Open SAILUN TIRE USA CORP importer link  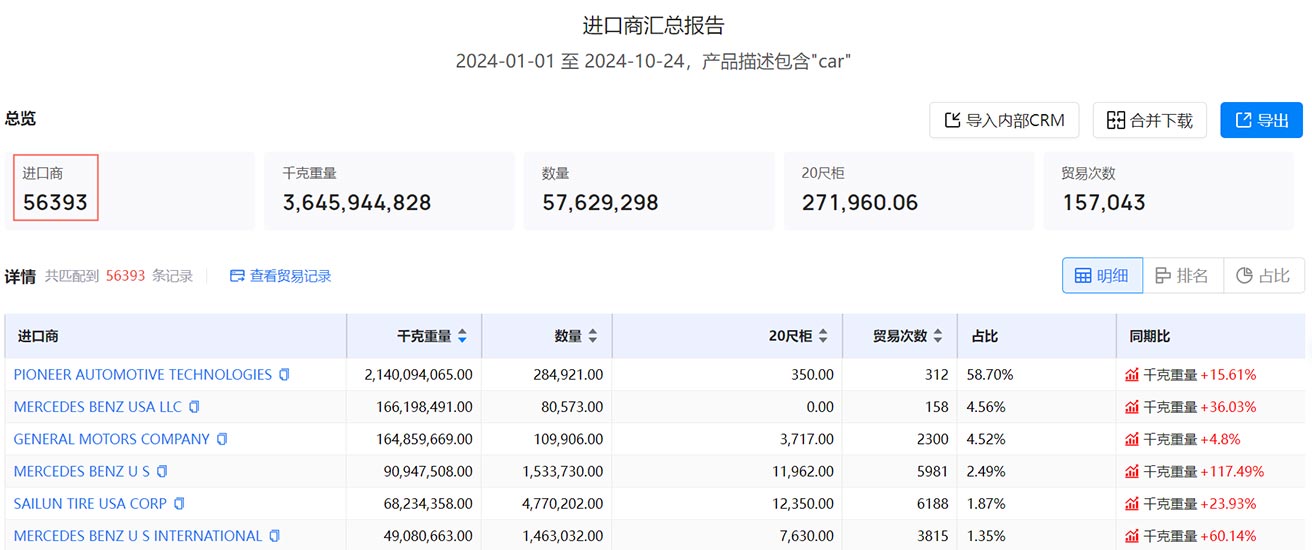point(90,503)
